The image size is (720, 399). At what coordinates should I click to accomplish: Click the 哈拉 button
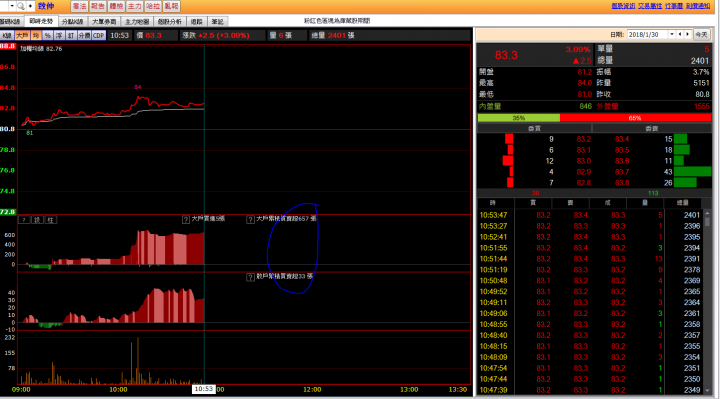click(x=153, y=6)
